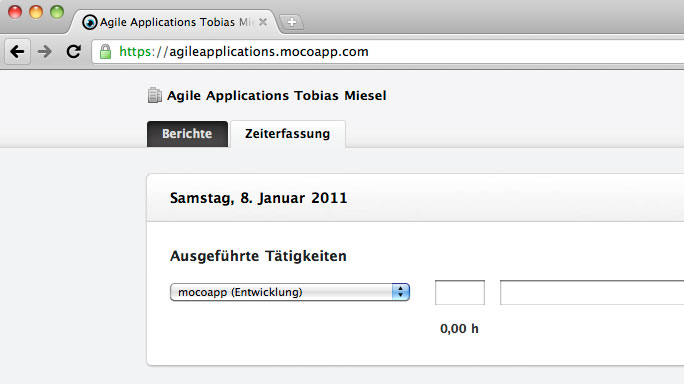
Task: Switch to the Berichte tab
Action: (x=187, y=134)
